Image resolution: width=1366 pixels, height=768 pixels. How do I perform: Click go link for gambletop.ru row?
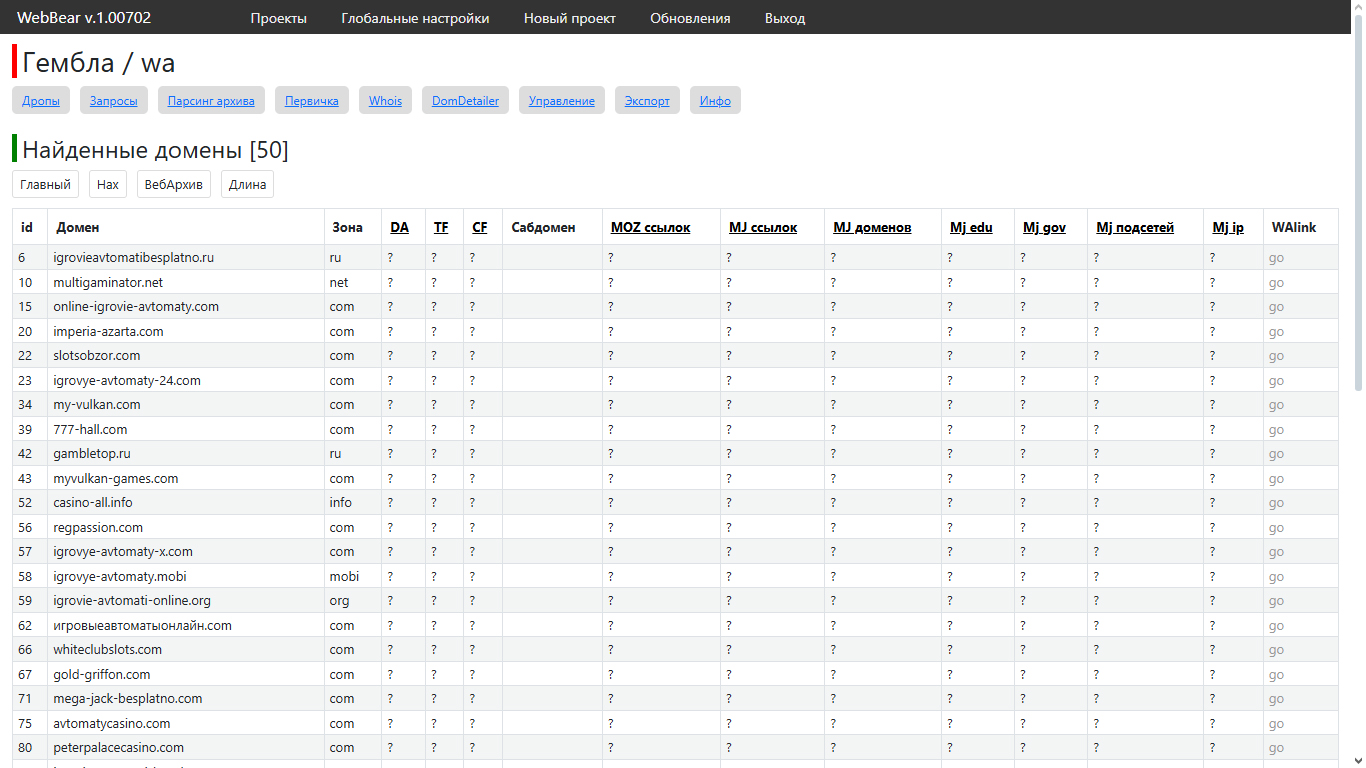[1276, 454]
